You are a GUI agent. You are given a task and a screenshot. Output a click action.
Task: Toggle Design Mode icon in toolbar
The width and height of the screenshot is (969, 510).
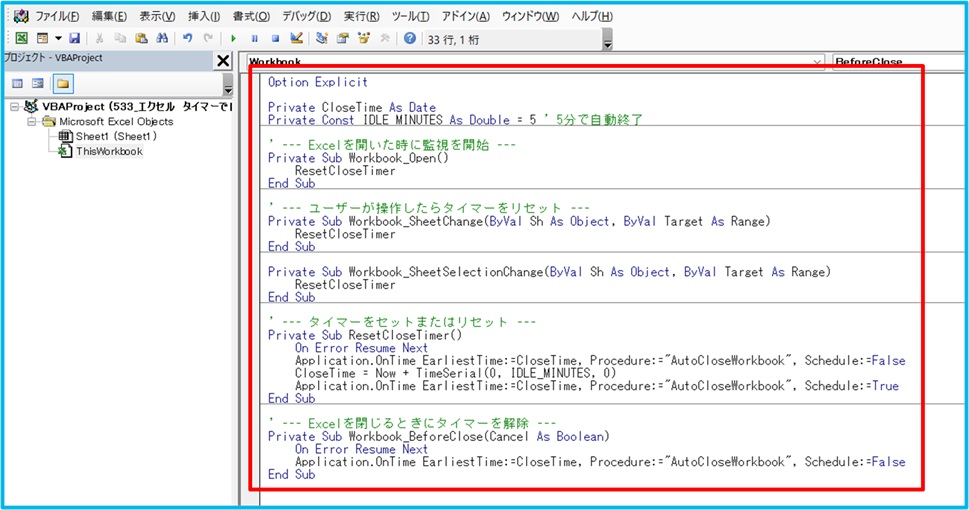[296, 38]
